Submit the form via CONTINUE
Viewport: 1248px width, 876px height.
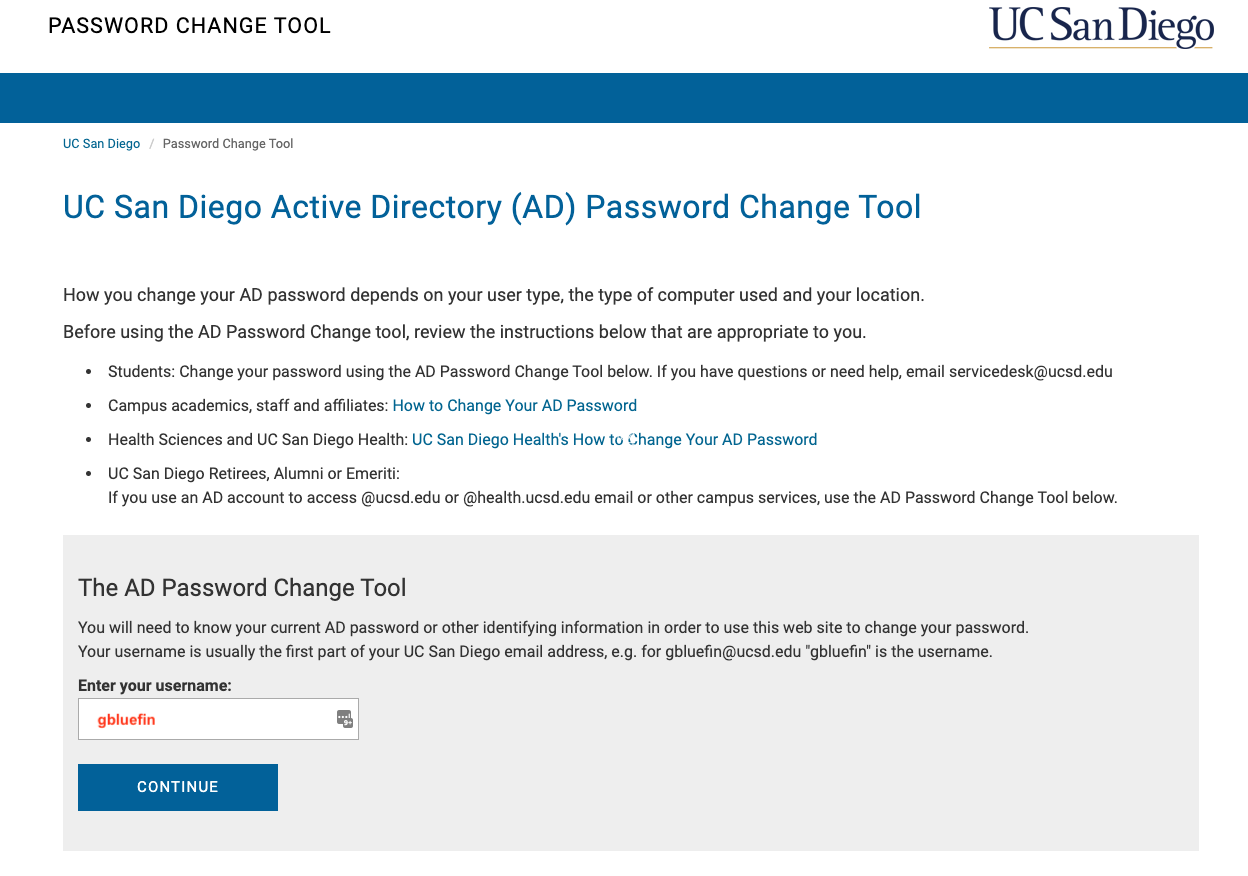pyautogui.click(x=177, y=787)
